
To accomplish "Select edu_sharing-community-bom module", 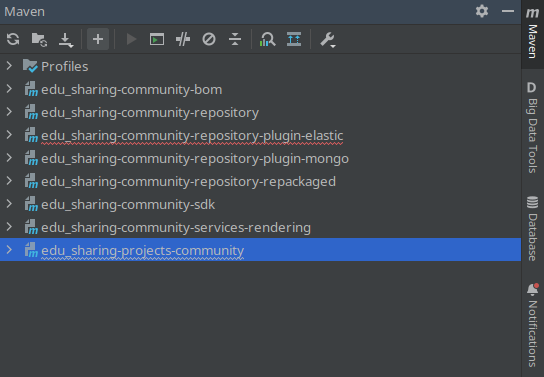I will [x=260, y=89].
